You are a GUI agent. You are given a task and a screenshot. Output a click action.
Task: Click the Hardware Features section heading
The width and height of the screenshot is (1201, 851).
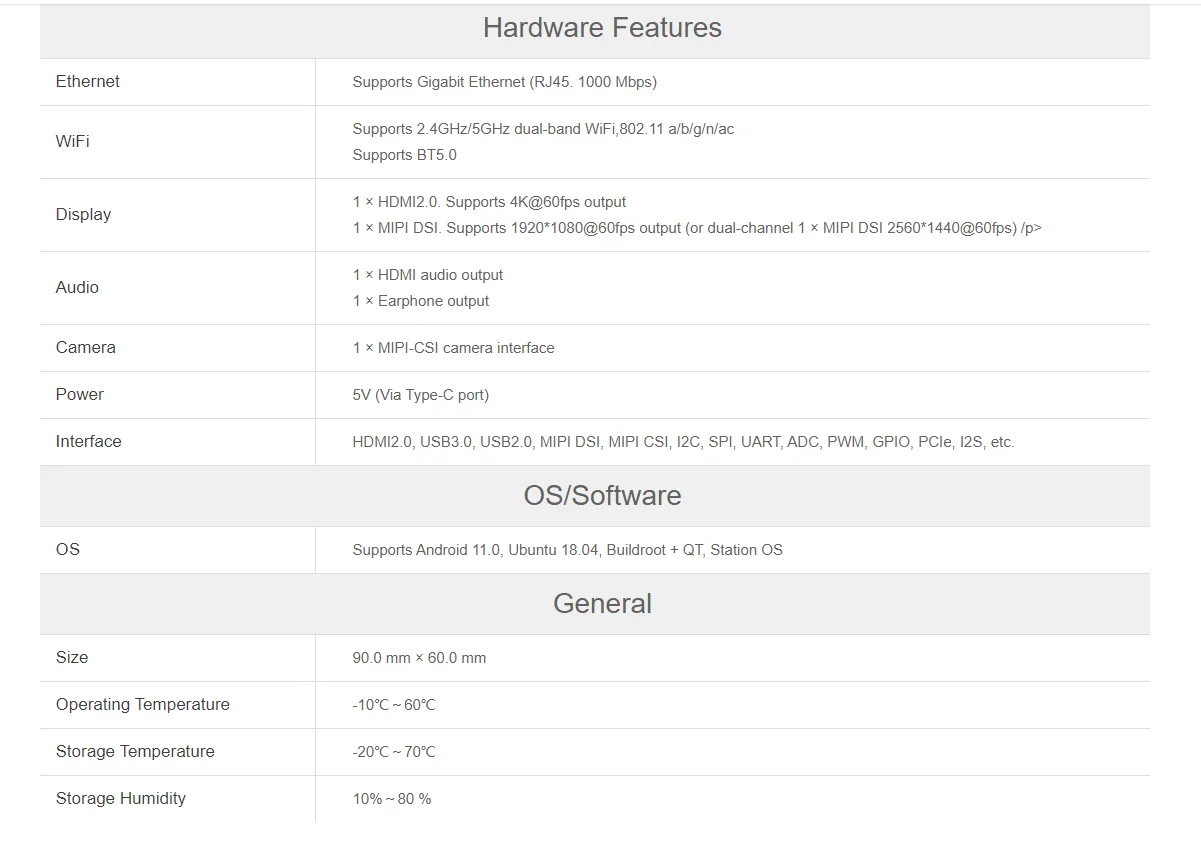[601, 28]
